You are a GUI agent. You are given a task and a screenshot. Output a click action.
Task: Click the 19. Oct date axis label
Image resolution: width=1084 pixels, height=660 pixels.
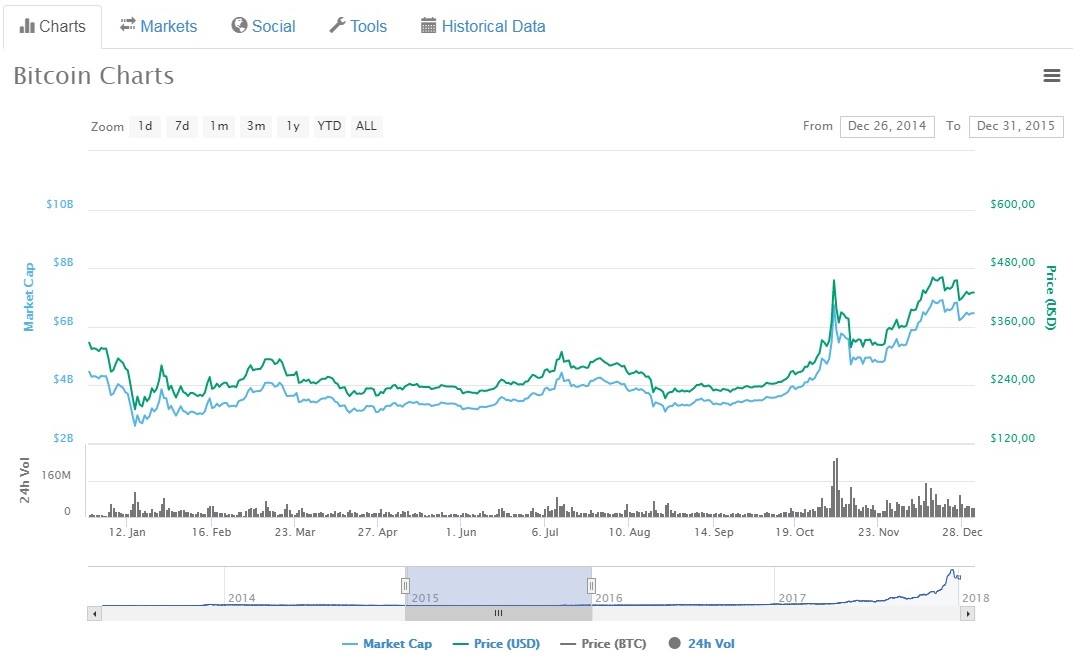coord(795,532)
